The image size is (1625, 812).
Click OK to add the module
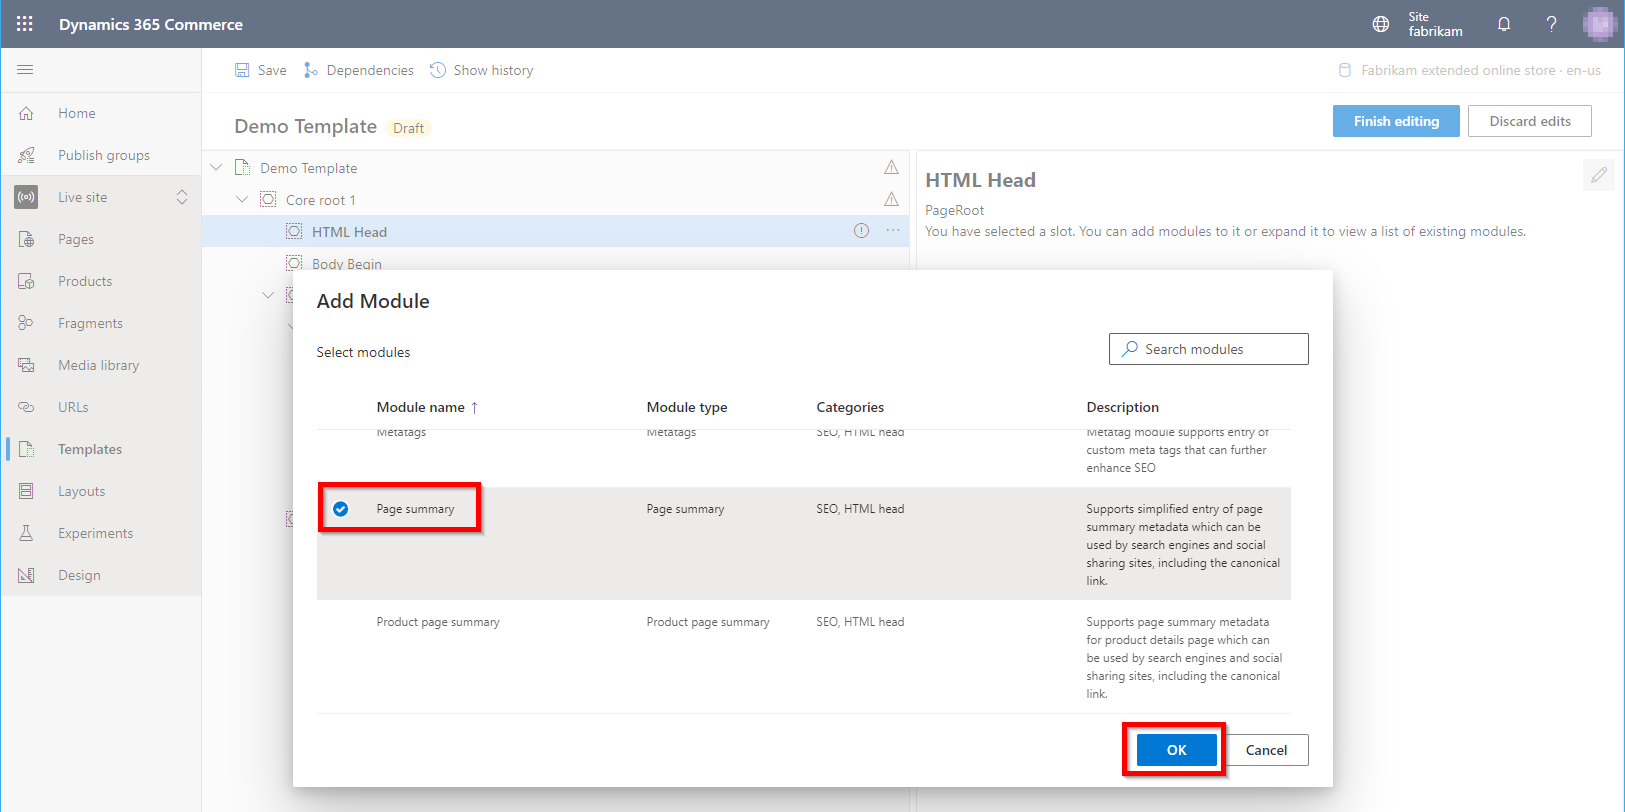pos(1177,750)
